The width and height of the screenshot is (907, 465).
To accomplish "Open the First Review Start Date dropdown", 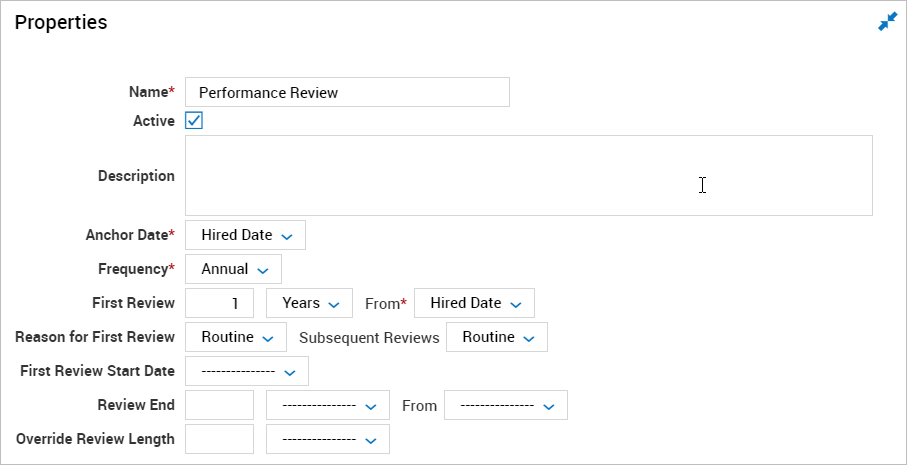I will 247,371.
